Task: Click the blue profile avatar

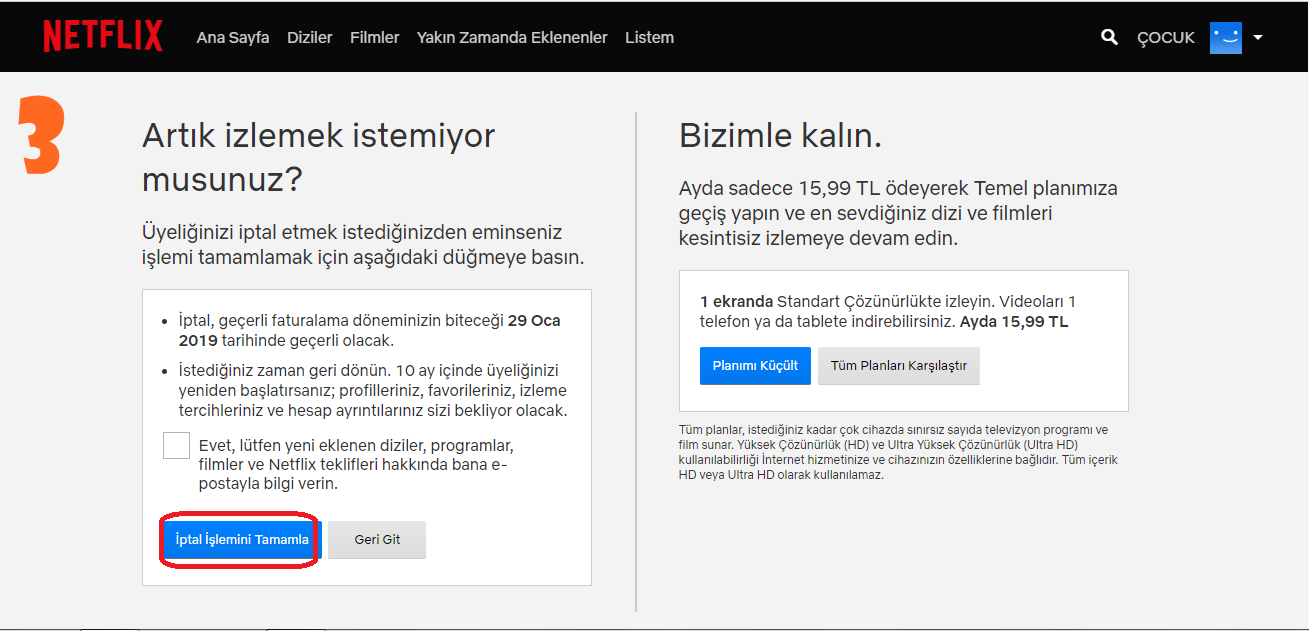Action: 1225,37
